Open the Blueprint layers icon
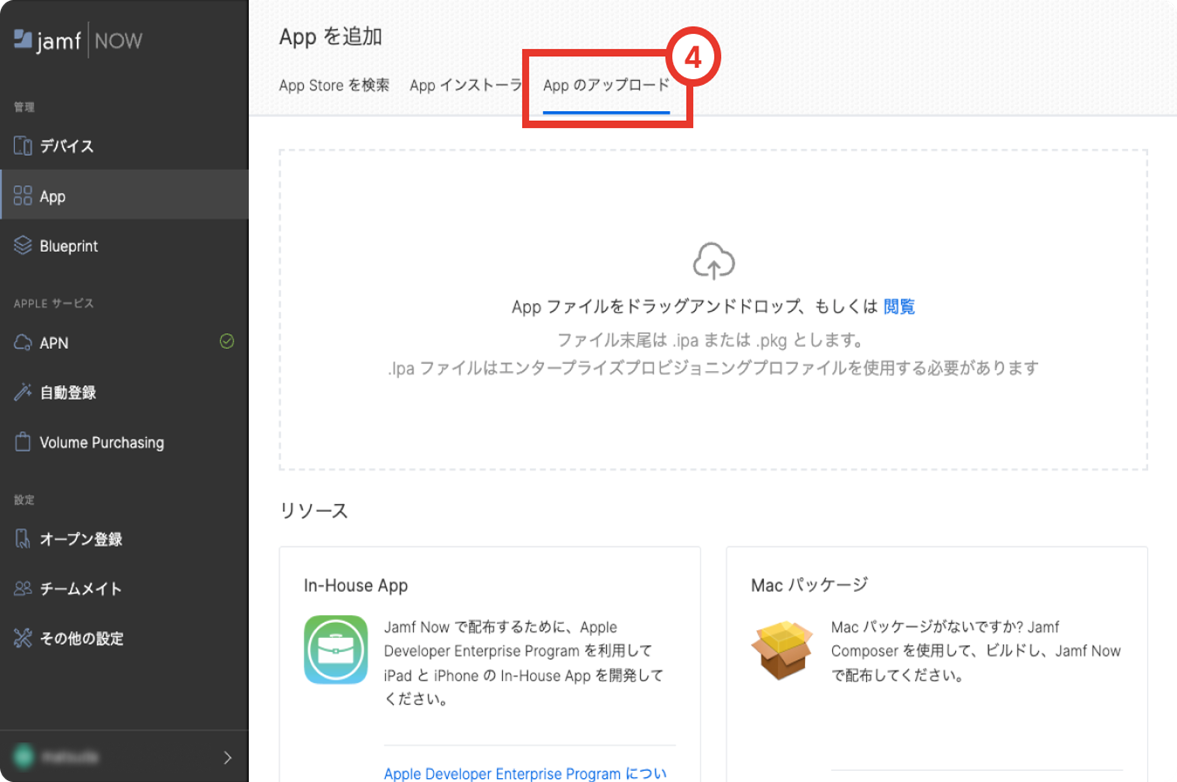Viewport: 1177px width, 782px height. pos(23,245)
